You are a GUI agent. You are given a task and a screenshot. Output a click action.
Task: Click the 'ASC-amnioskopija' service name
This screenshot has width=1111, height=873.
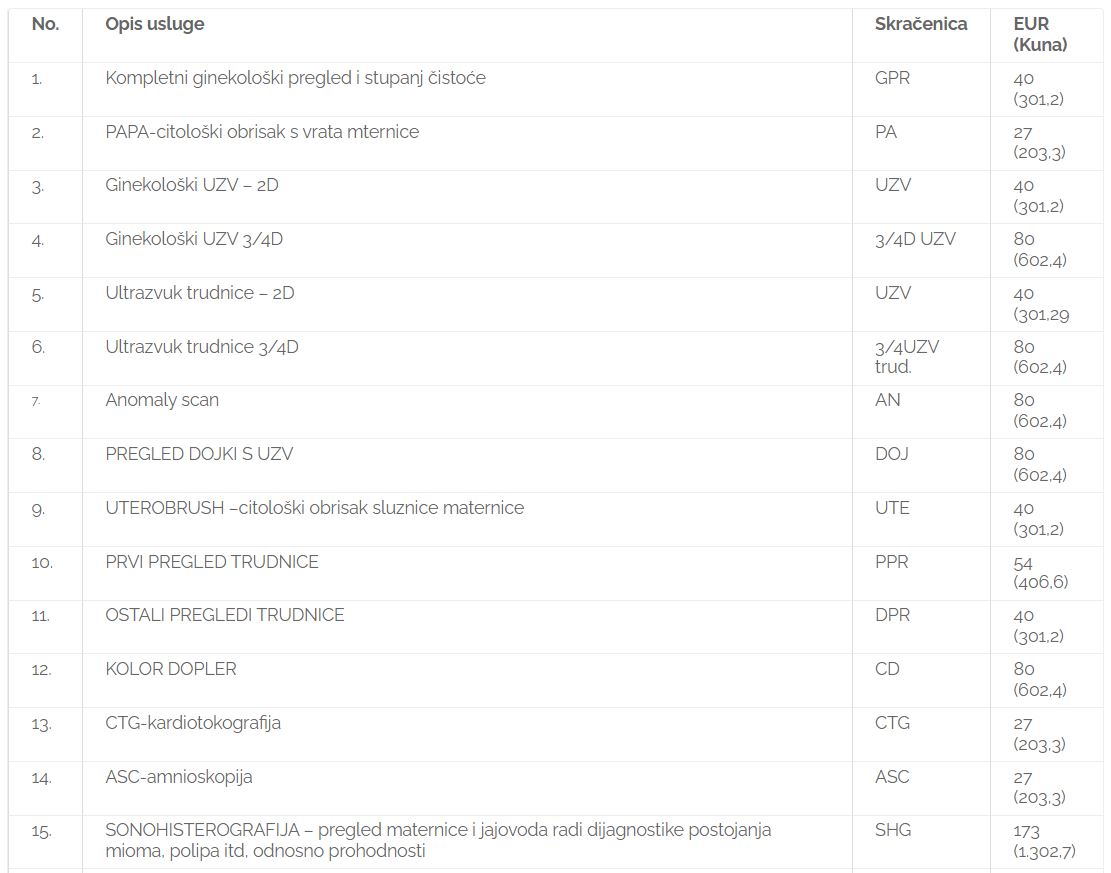click(x=179, y=777)
